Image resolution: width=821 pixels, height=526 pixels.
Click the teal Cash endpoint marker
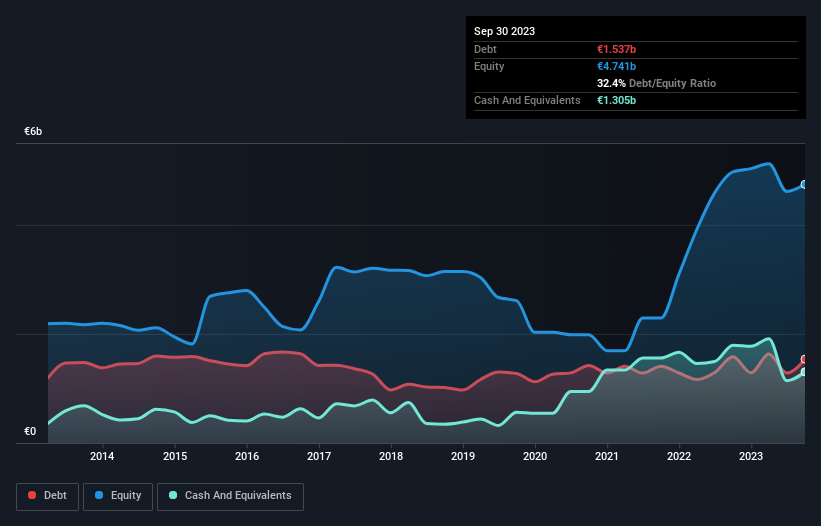coord(804,372)
